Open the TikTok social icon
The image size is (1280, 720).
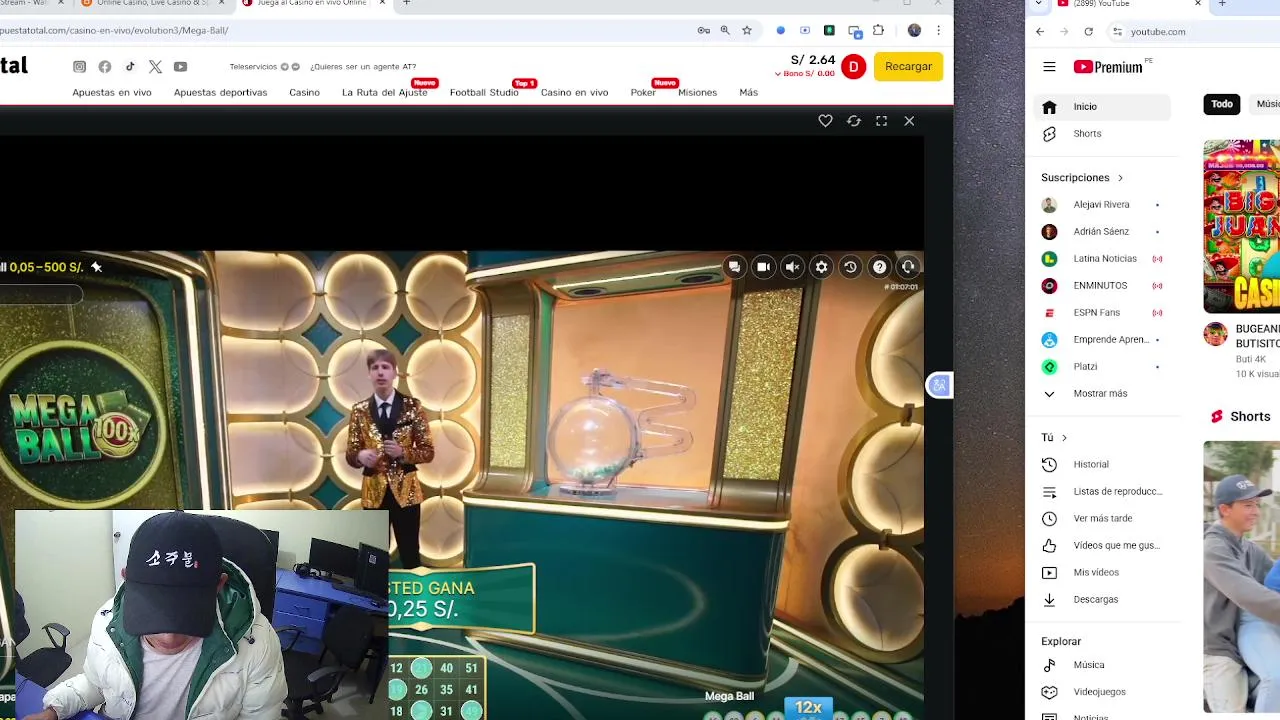coord(130,67)
